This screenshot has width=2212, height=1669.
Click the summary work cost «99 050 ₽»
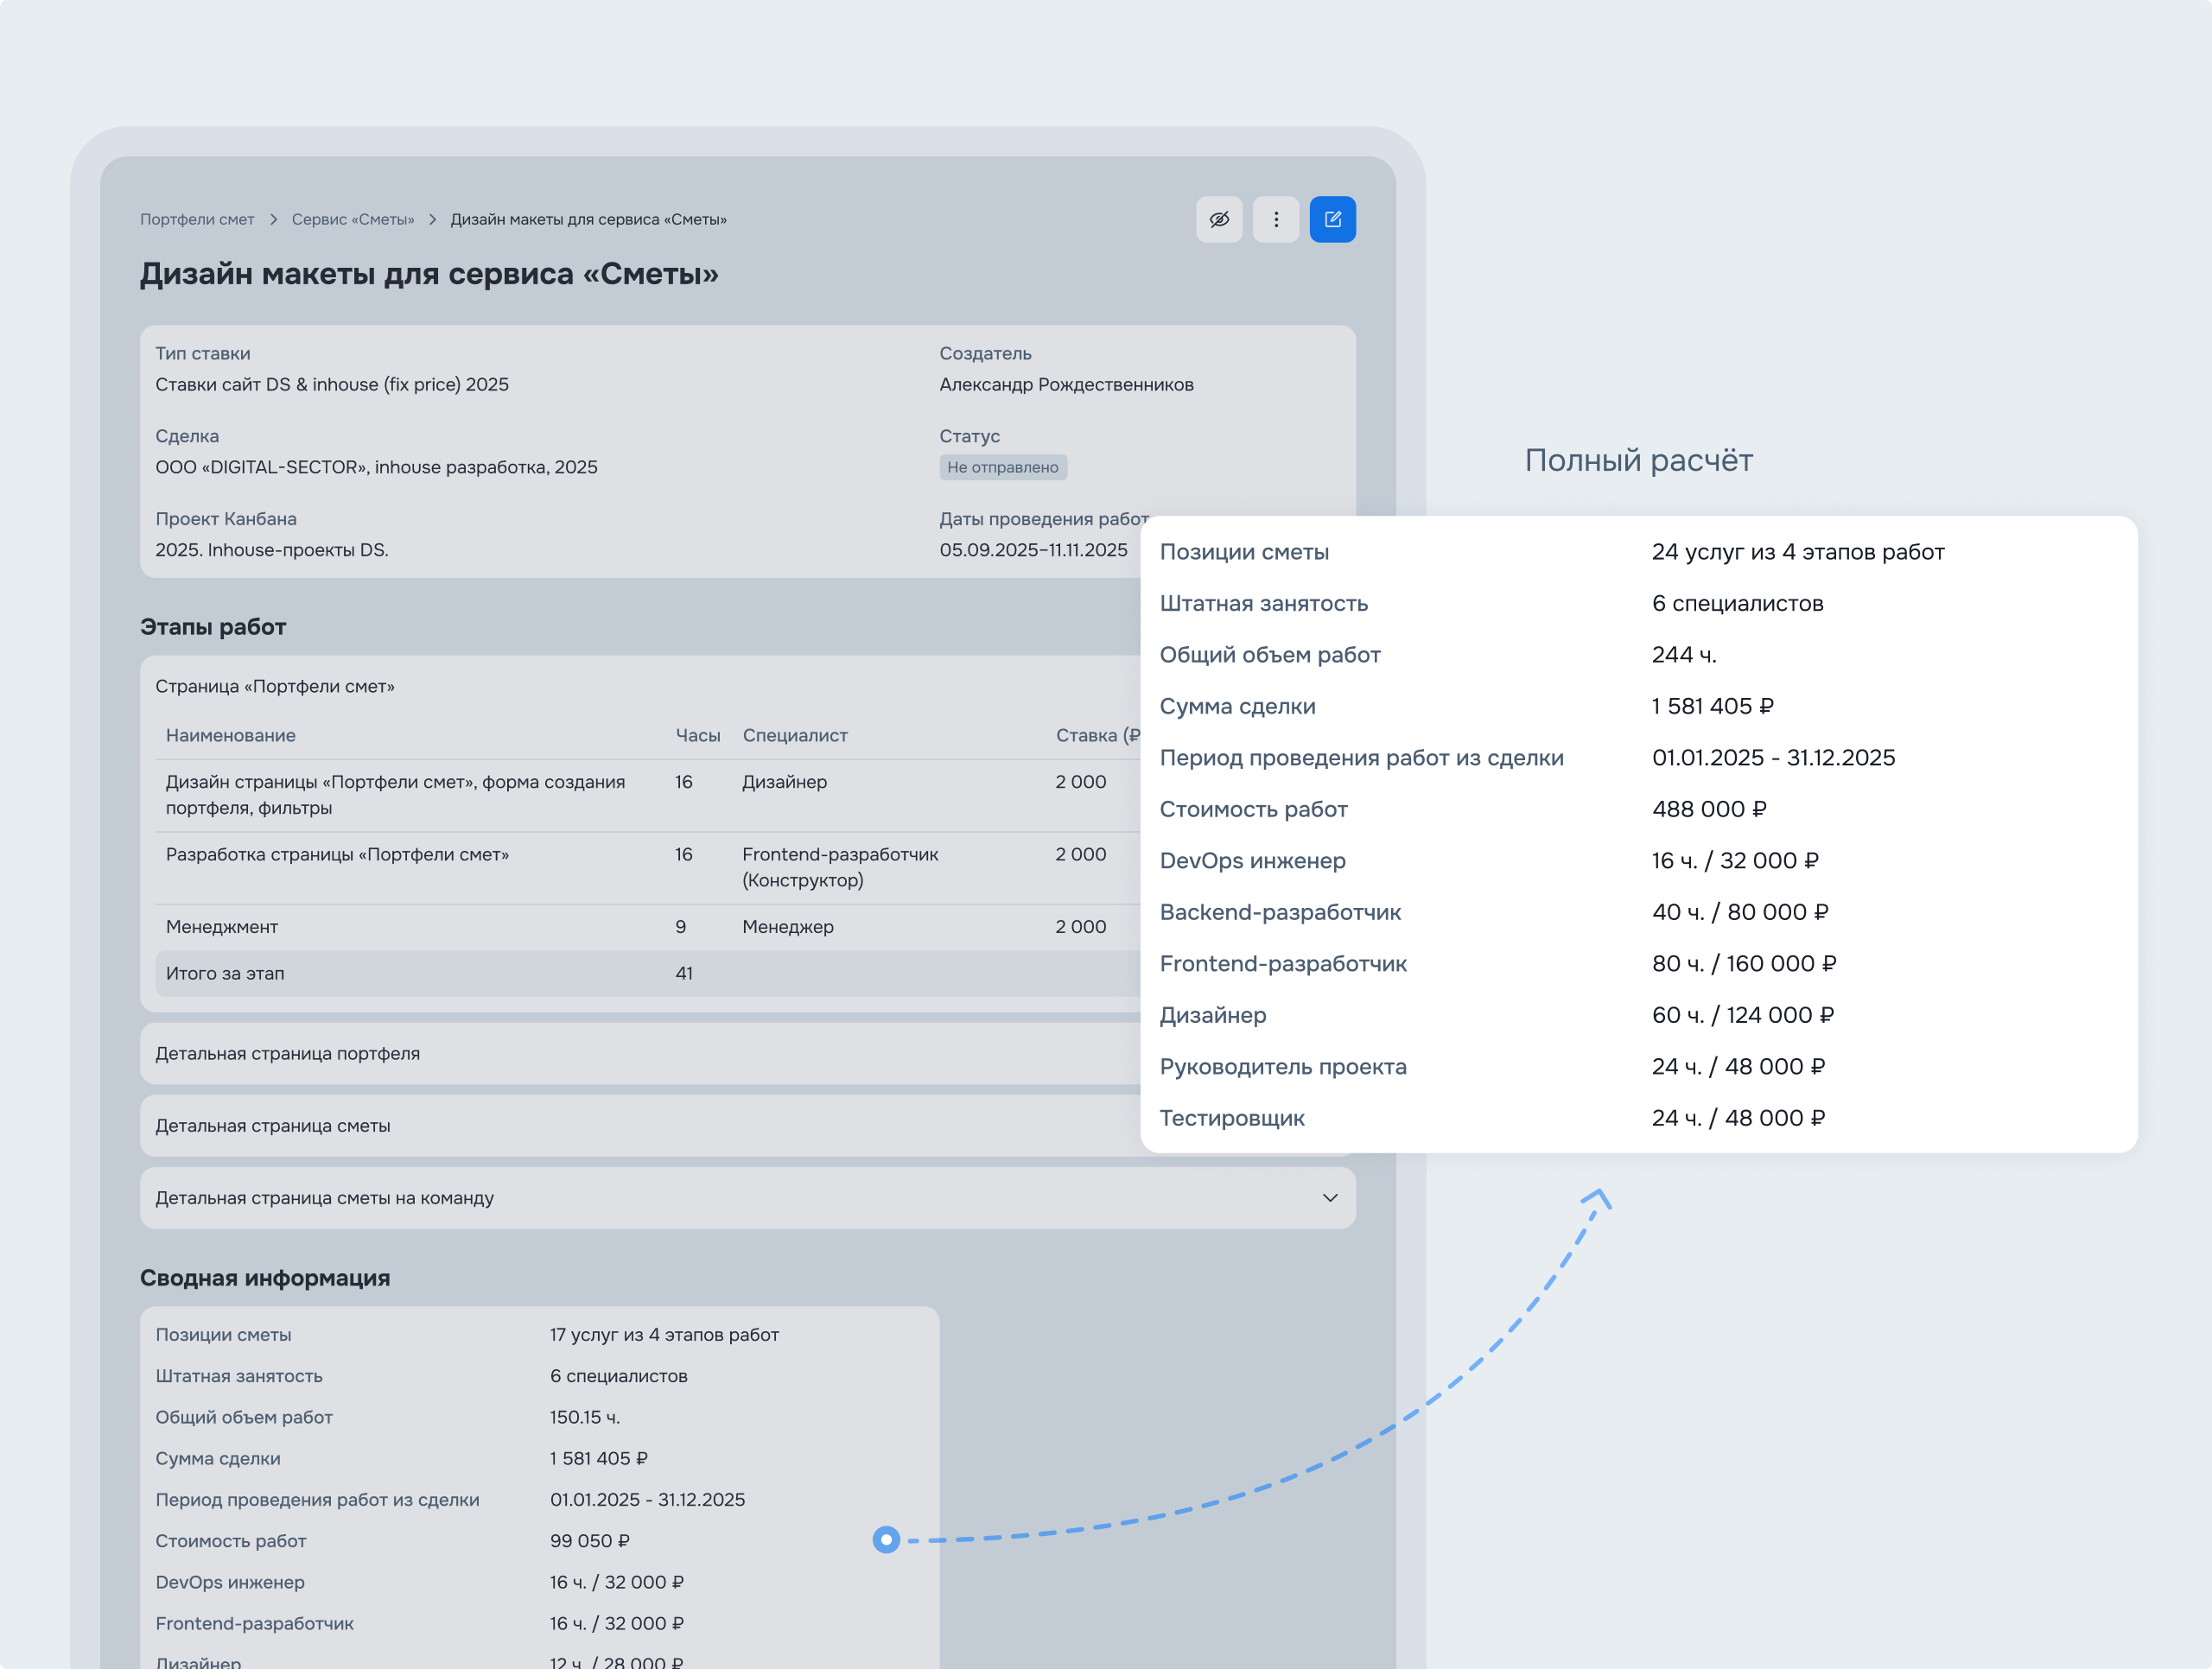click(590, 1541)
